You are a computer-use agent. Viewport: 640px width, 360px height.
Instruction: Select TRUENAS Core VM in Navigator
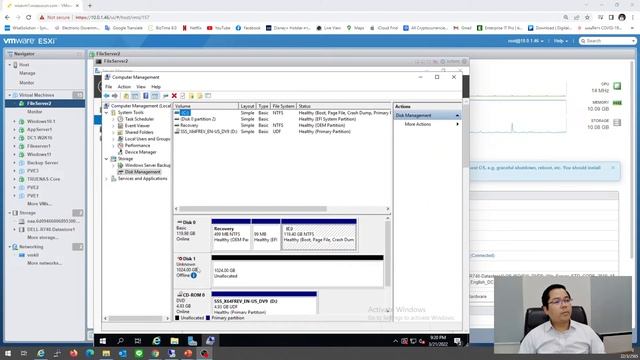coord(43,179)
